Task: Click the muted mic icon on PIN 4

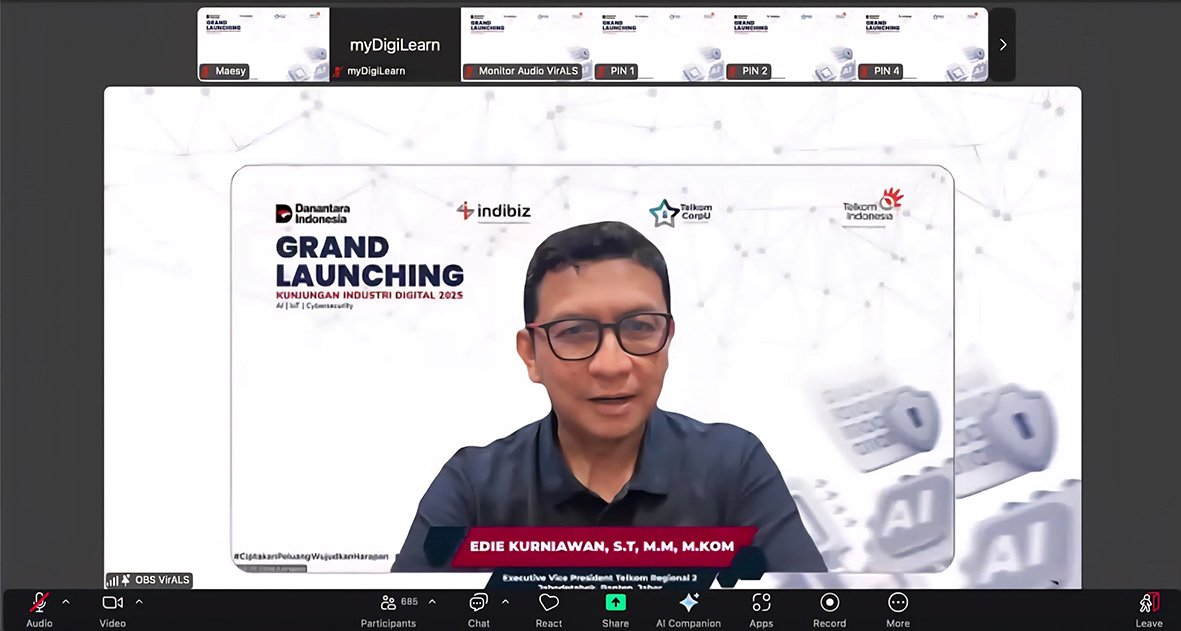Action: (865, 72)
